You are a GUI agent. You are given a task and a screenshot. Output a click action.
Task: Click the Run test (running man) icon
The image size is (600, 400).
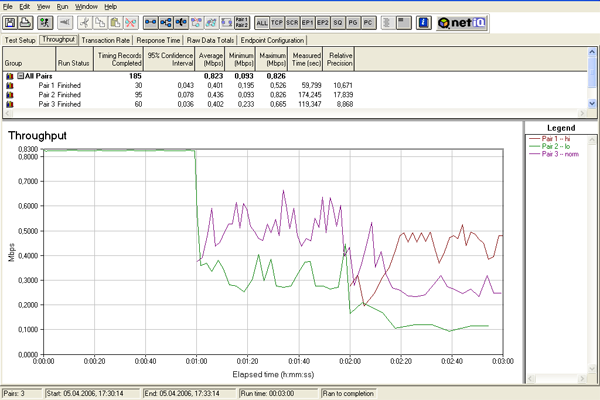coord(45,23)
